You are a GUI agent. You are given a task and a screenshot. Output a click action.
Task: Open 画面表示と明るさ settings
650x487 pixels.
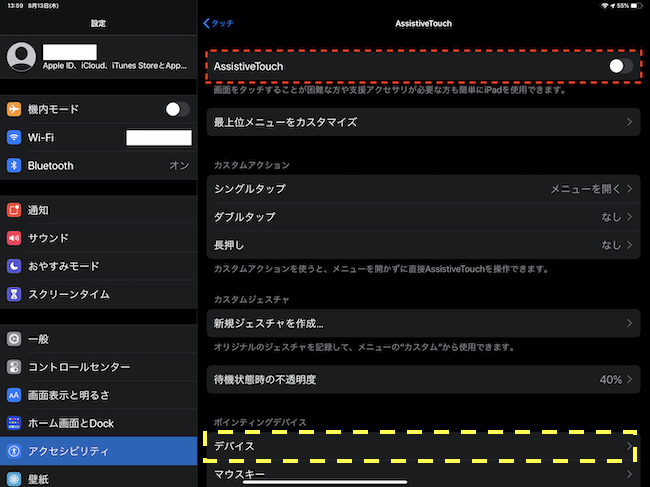(99, 395)
